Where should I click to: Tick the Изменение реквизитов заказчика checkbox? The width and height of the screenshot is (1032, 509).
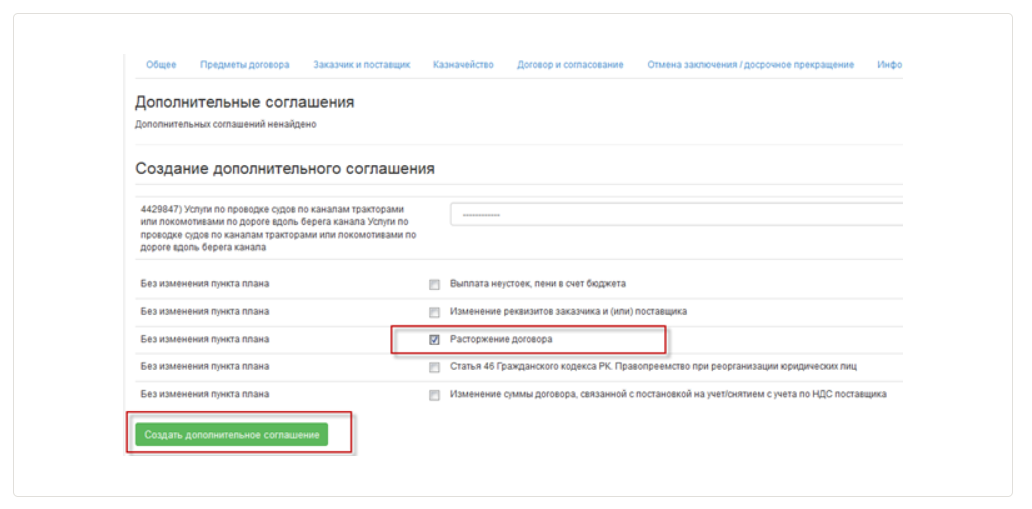[434, 312]
